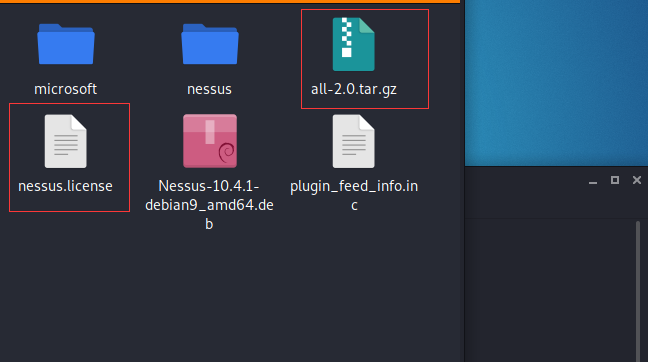The height and width of the screenshot is (362, 648).
Task: Click the all-2.0.tar.gz file name
Action: [x=354, y=89]
